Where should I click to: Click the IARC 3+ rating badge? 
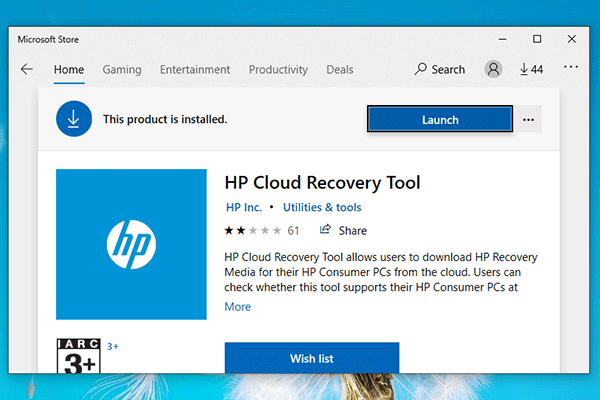tap(78, 356)
